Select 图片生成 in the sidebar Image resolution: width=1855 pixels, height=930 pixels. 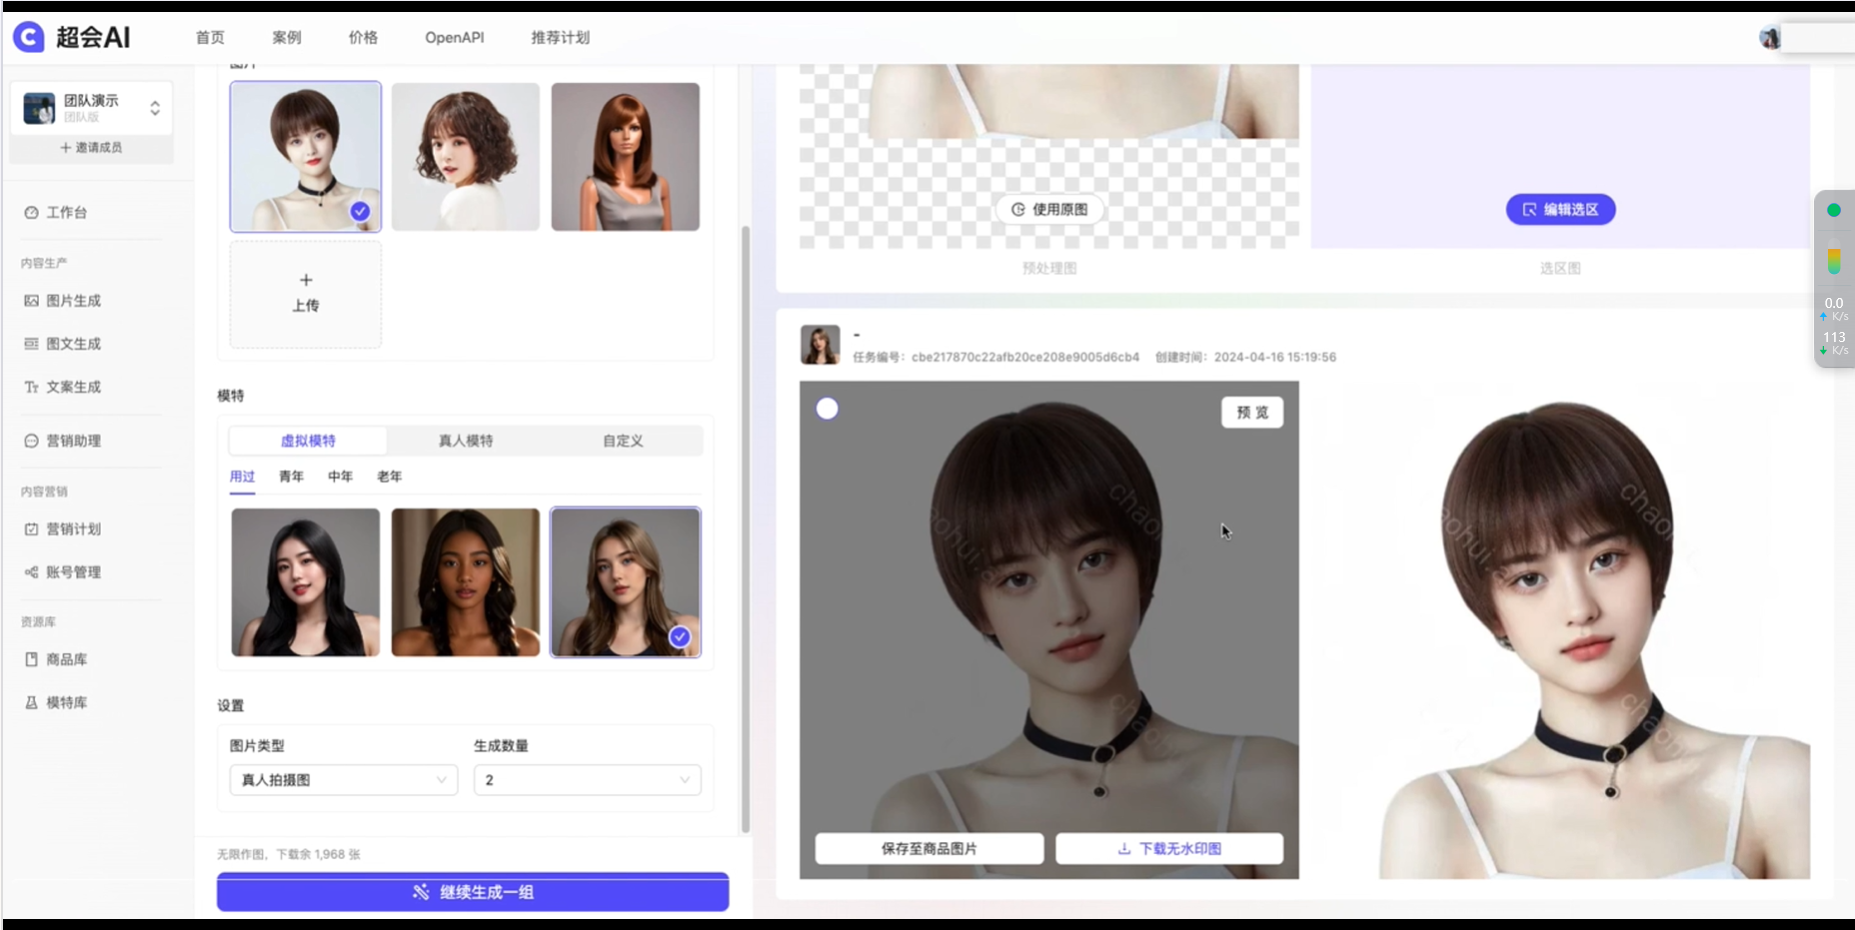(72, 301)
